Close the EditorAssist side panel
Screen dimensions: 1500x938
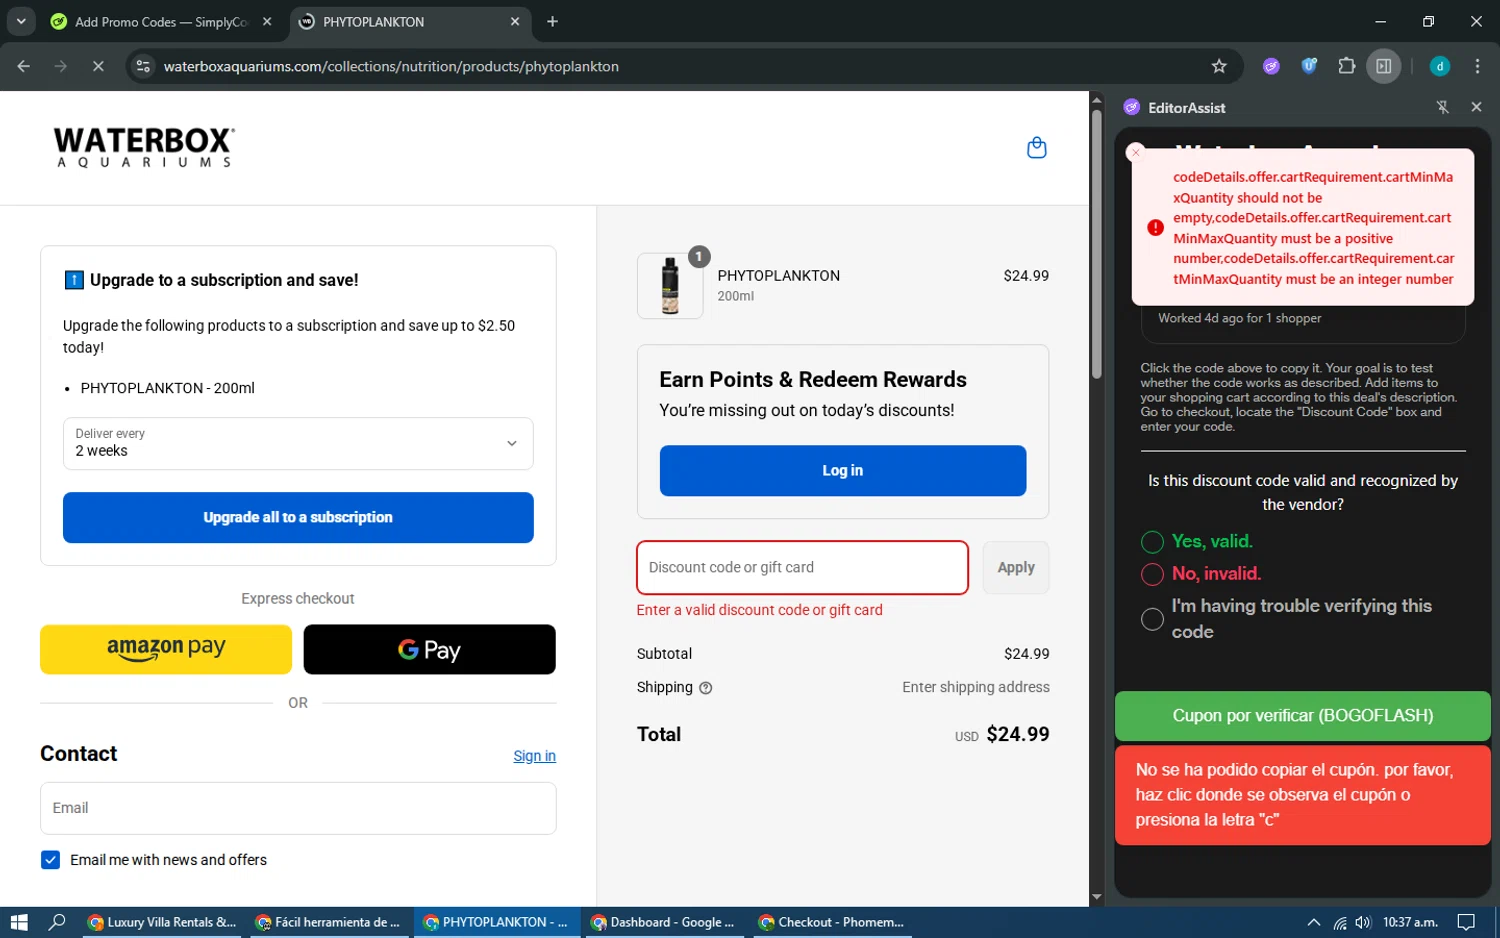pos(1476,107)
